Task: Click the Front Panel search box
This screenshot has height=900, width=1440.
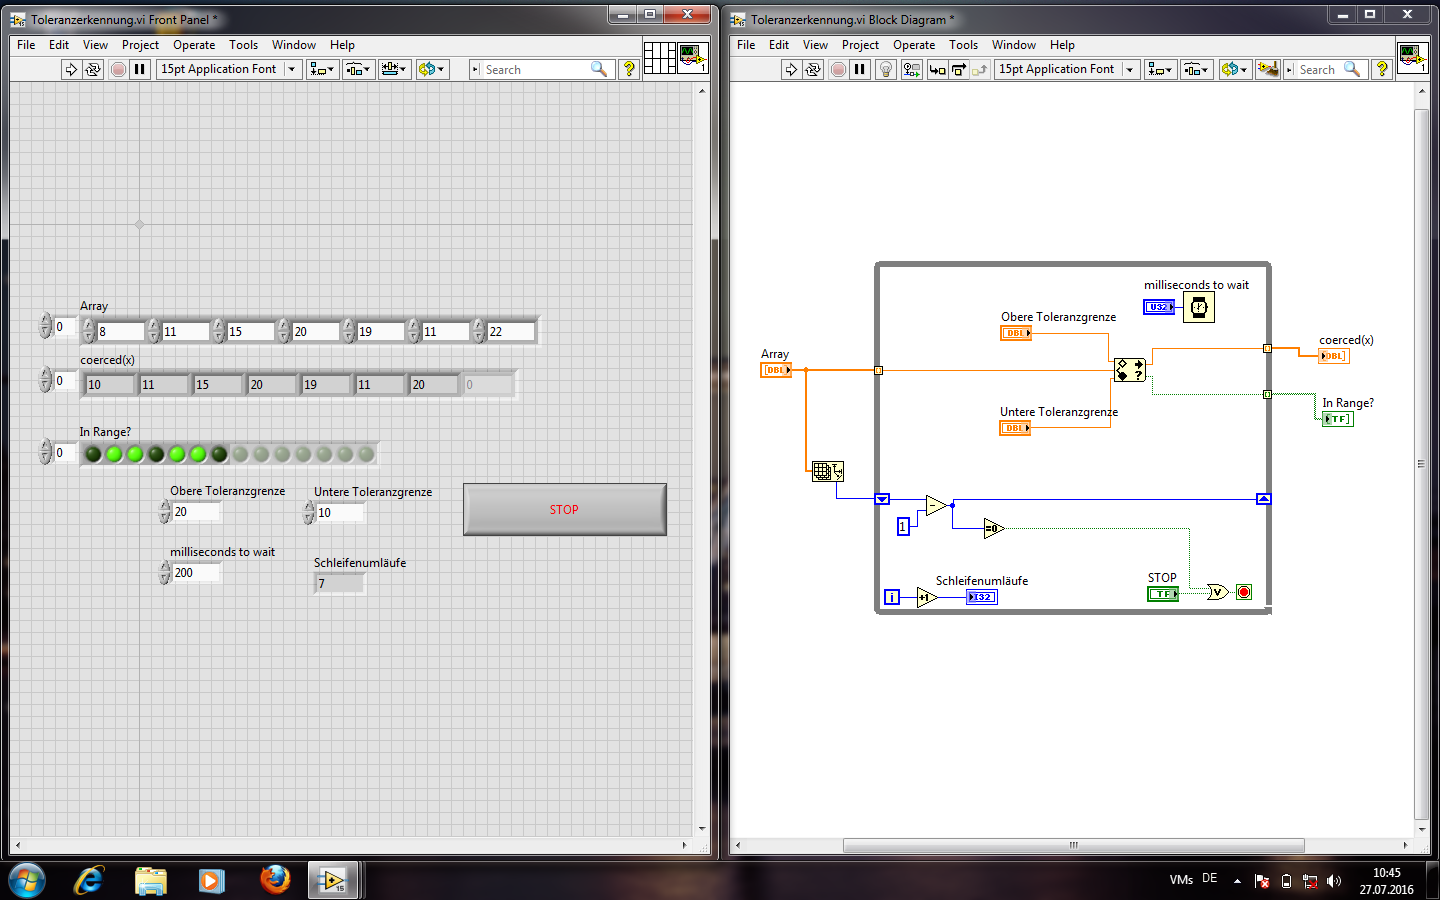Action: (540, 69)
